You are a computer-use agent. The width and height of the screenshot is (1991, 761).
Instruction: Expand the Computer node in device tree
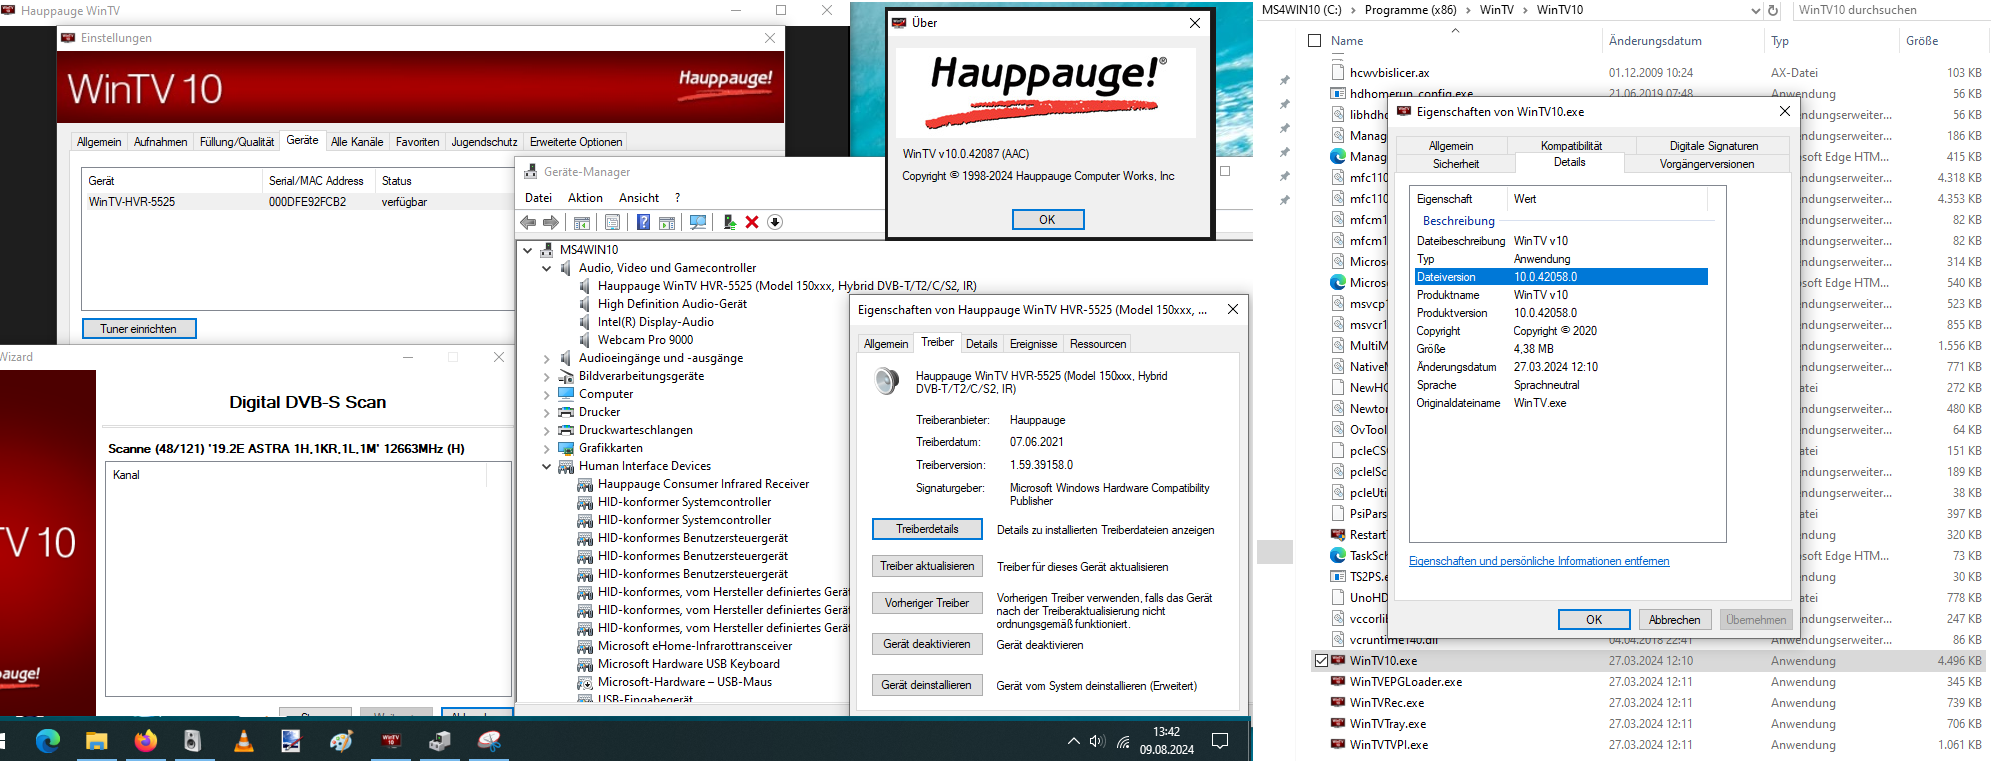[x=546, y=394]
